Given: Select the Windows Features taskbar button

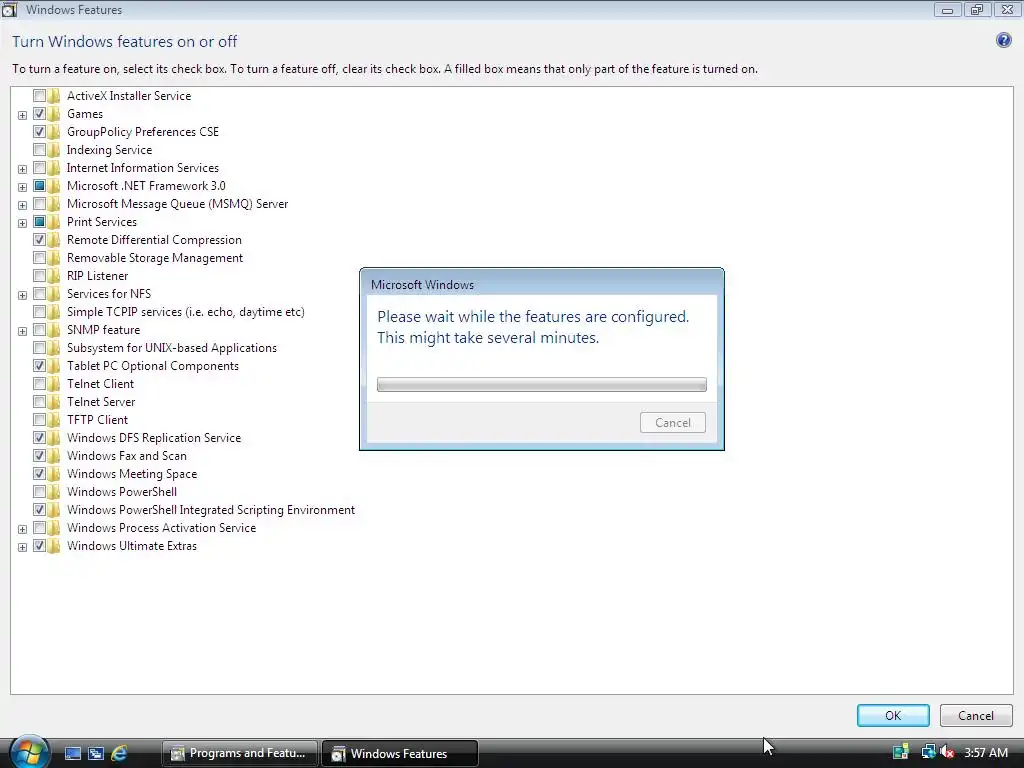Looking at the screenshot, I should (x=400, y=753).
